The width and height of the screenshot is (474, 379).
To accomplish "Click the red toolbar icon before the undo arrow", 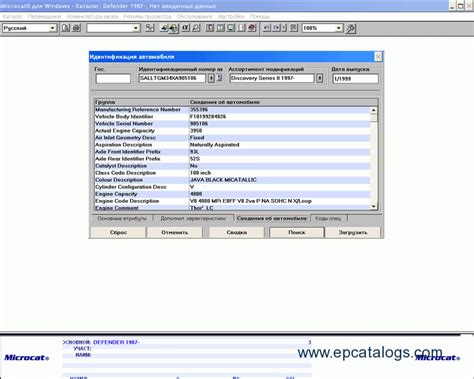I will [x=252, y=28].
